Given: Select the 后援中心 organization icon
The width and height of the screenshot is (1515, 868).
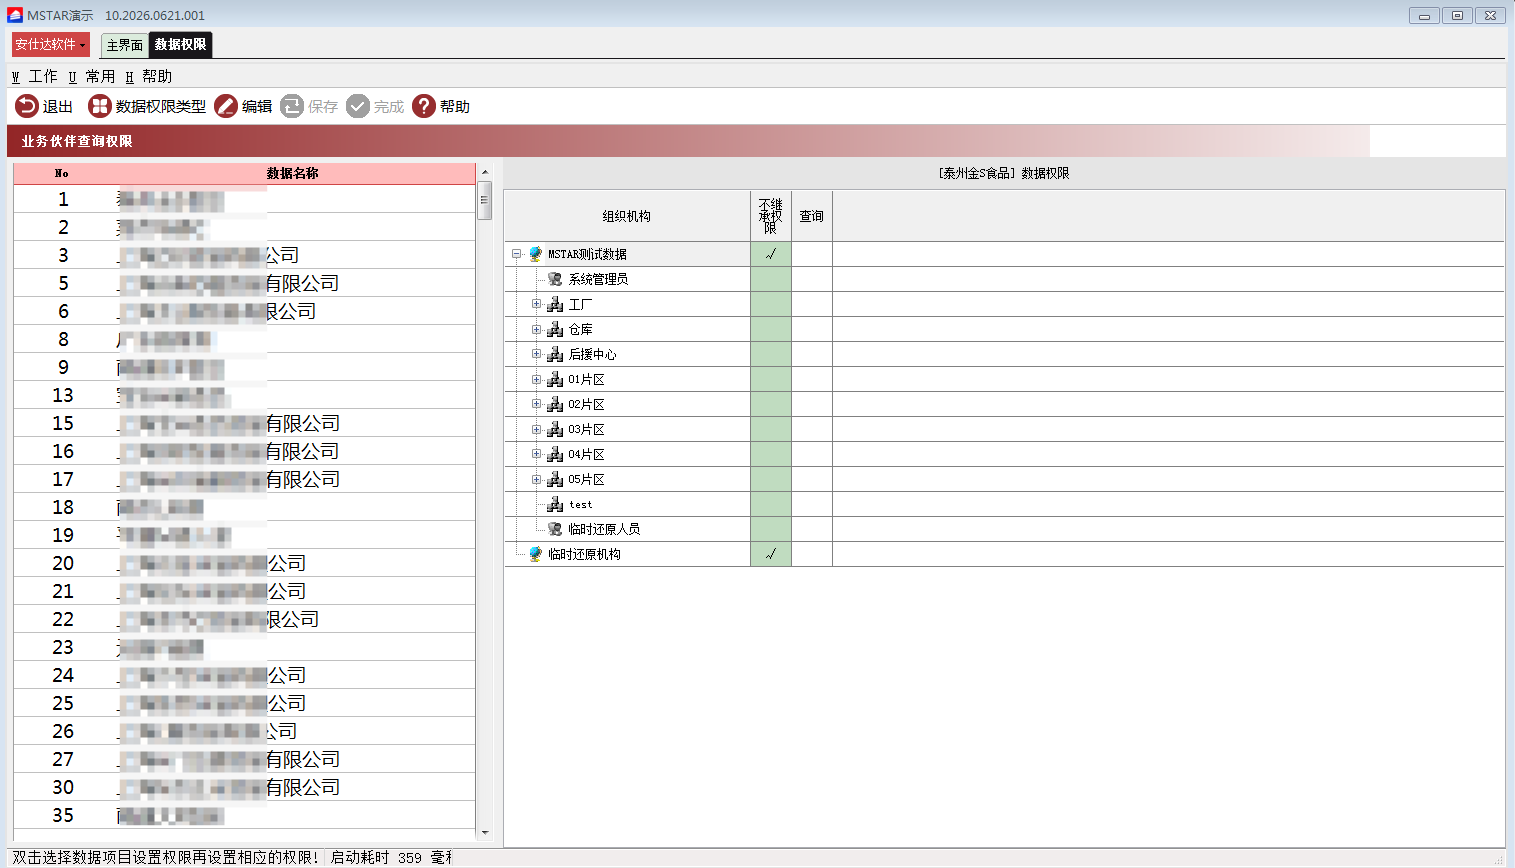Looking at the screenshot, I should (x=555, y=354).
